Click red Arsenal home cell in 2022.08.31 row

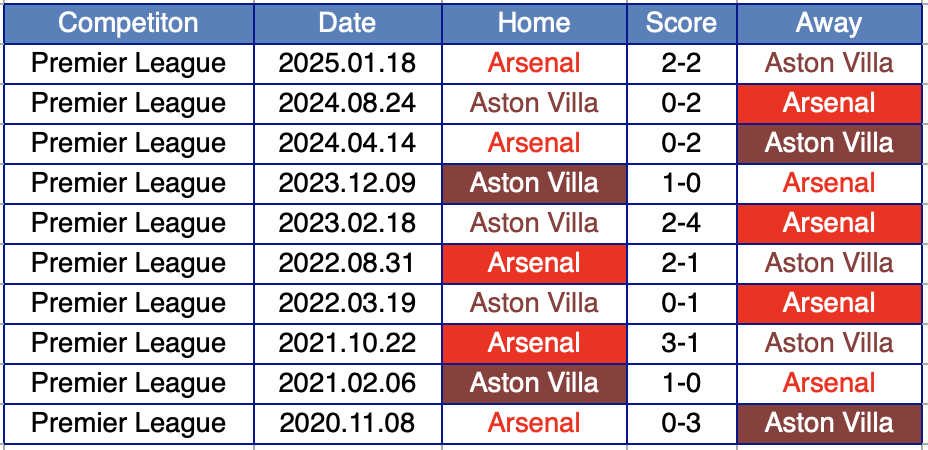[534, 263]
